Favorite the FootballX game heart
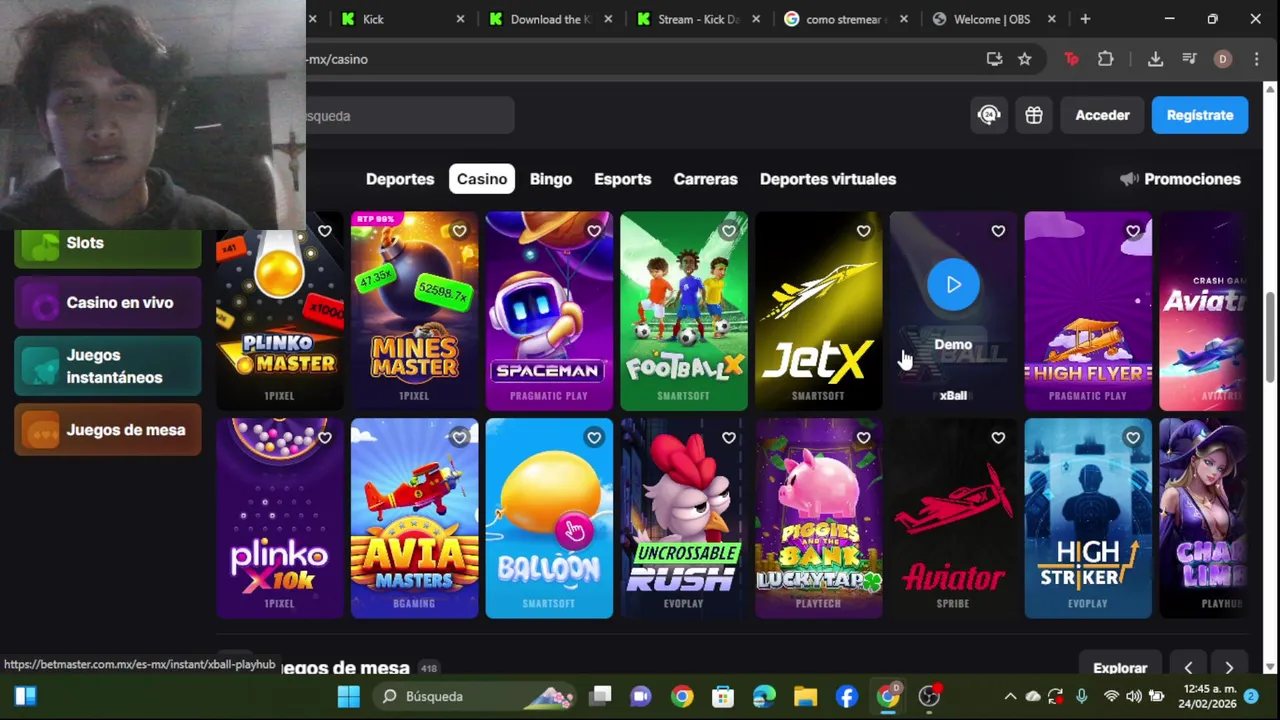 (x=729, y=231)
